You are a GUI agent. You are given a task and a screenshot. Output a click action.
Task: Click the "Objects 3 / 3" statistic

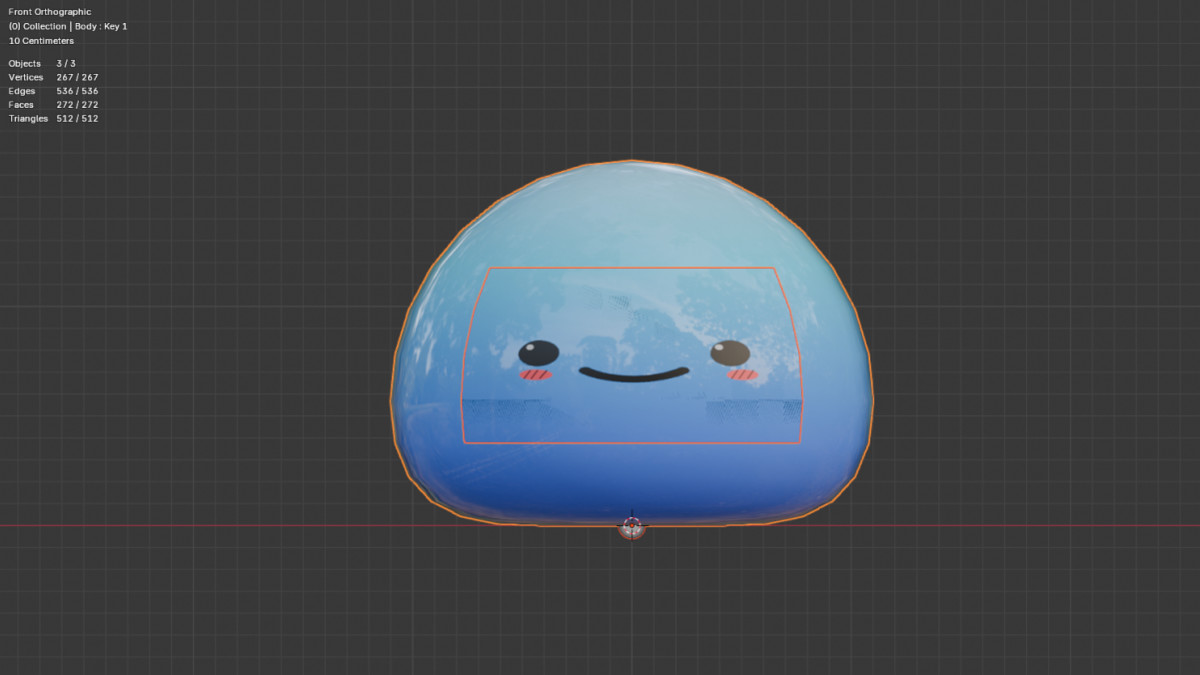point(42,63)
